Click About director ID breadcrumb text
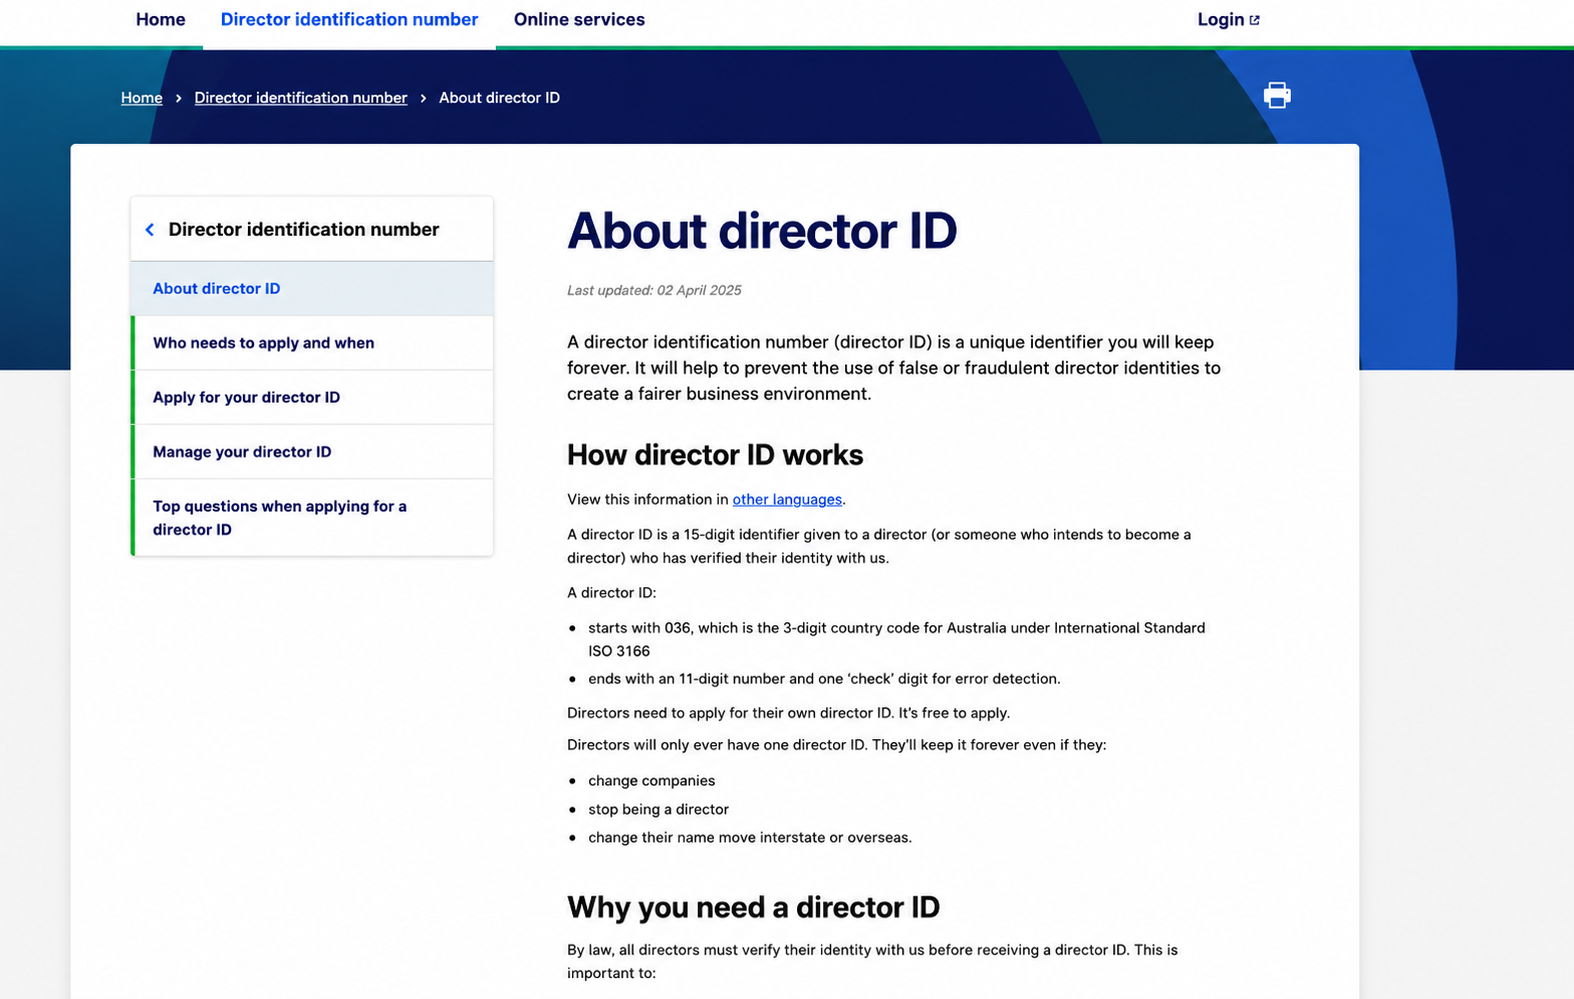This screenshot has height=999, width=1574. [x=499, y=98]
